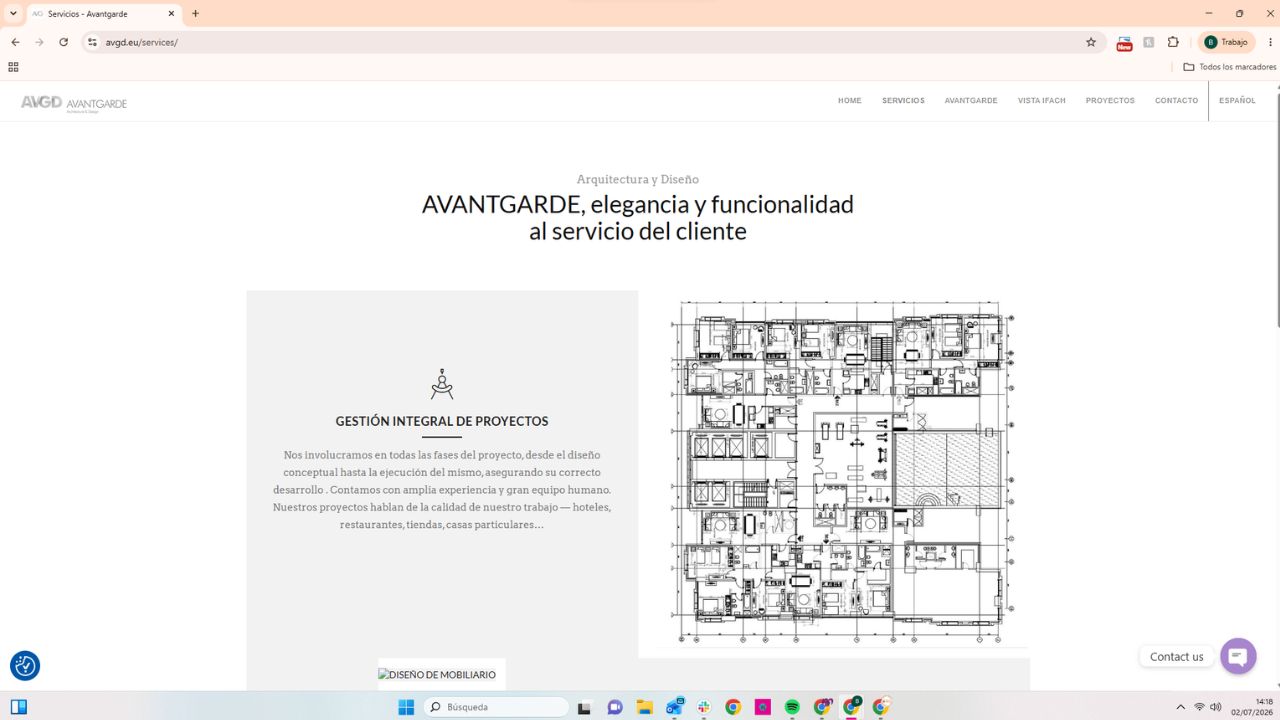This screenshot has width=1280, height=720.
Task: Open the Windows Start menu
Action: click(x=406, y=707)
